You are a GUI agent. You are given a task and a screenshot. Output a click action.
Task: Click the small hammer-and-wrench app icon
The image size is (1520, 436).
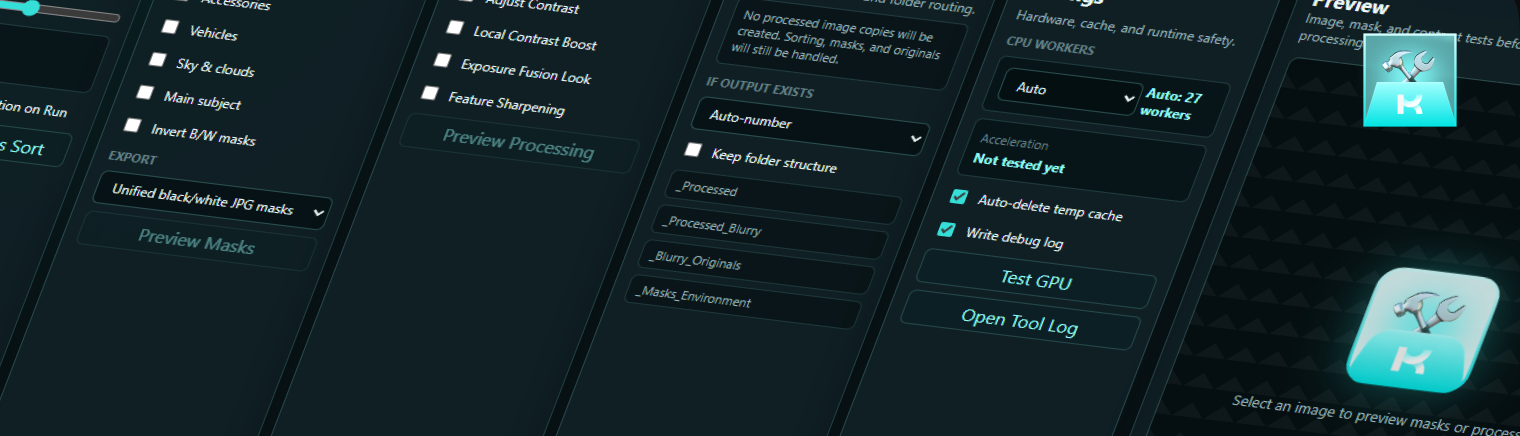(x=1410, y=80)
